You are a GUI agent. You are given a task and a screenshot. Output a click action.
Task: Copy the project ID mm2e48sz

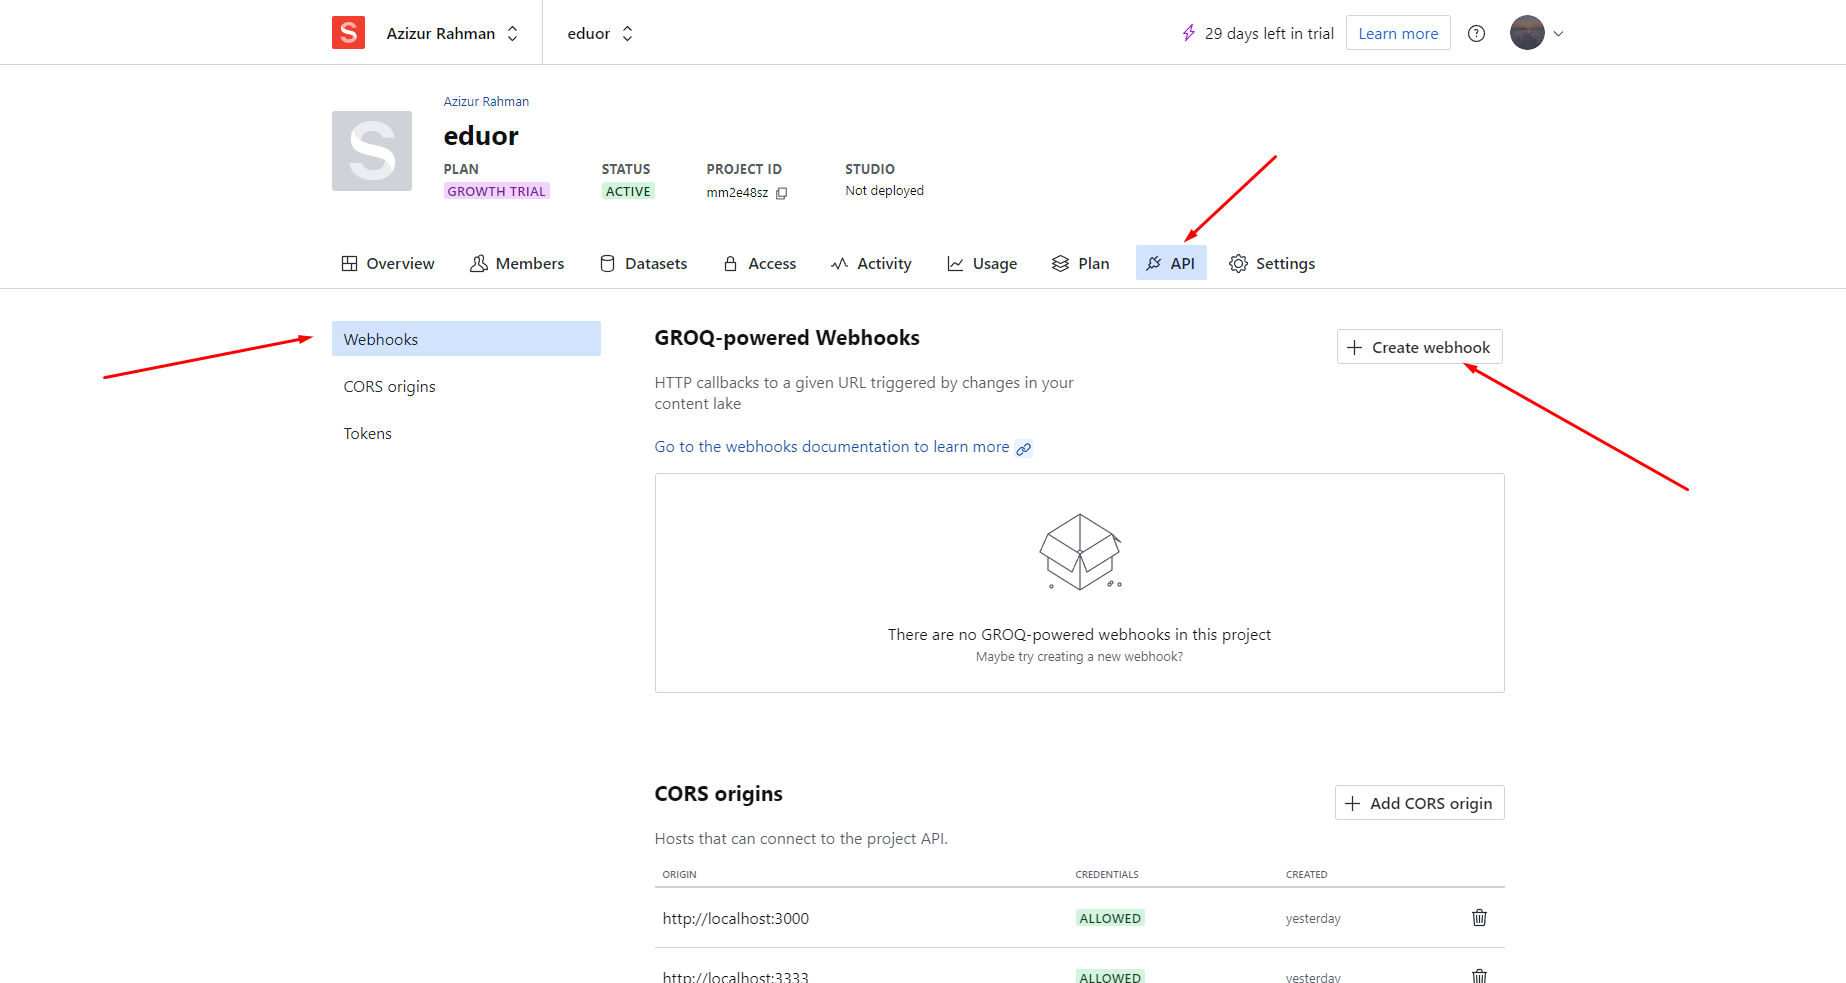click(x=782, y=193)
